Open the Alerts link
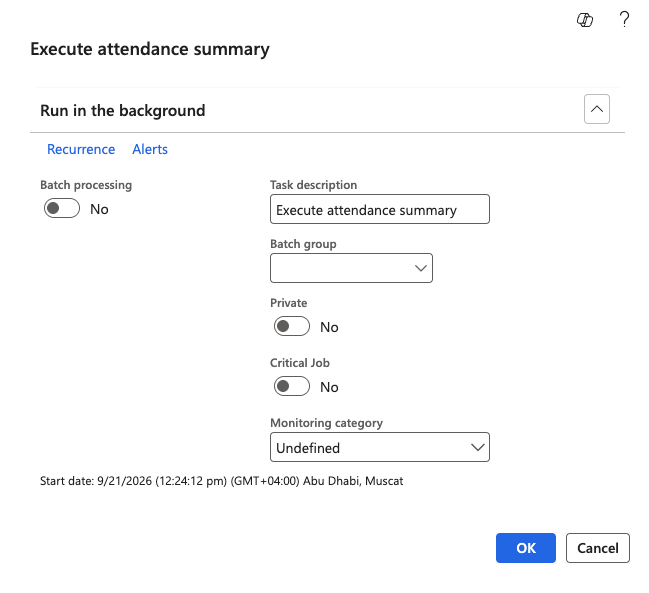649x593 pixels. pos(150,149)
